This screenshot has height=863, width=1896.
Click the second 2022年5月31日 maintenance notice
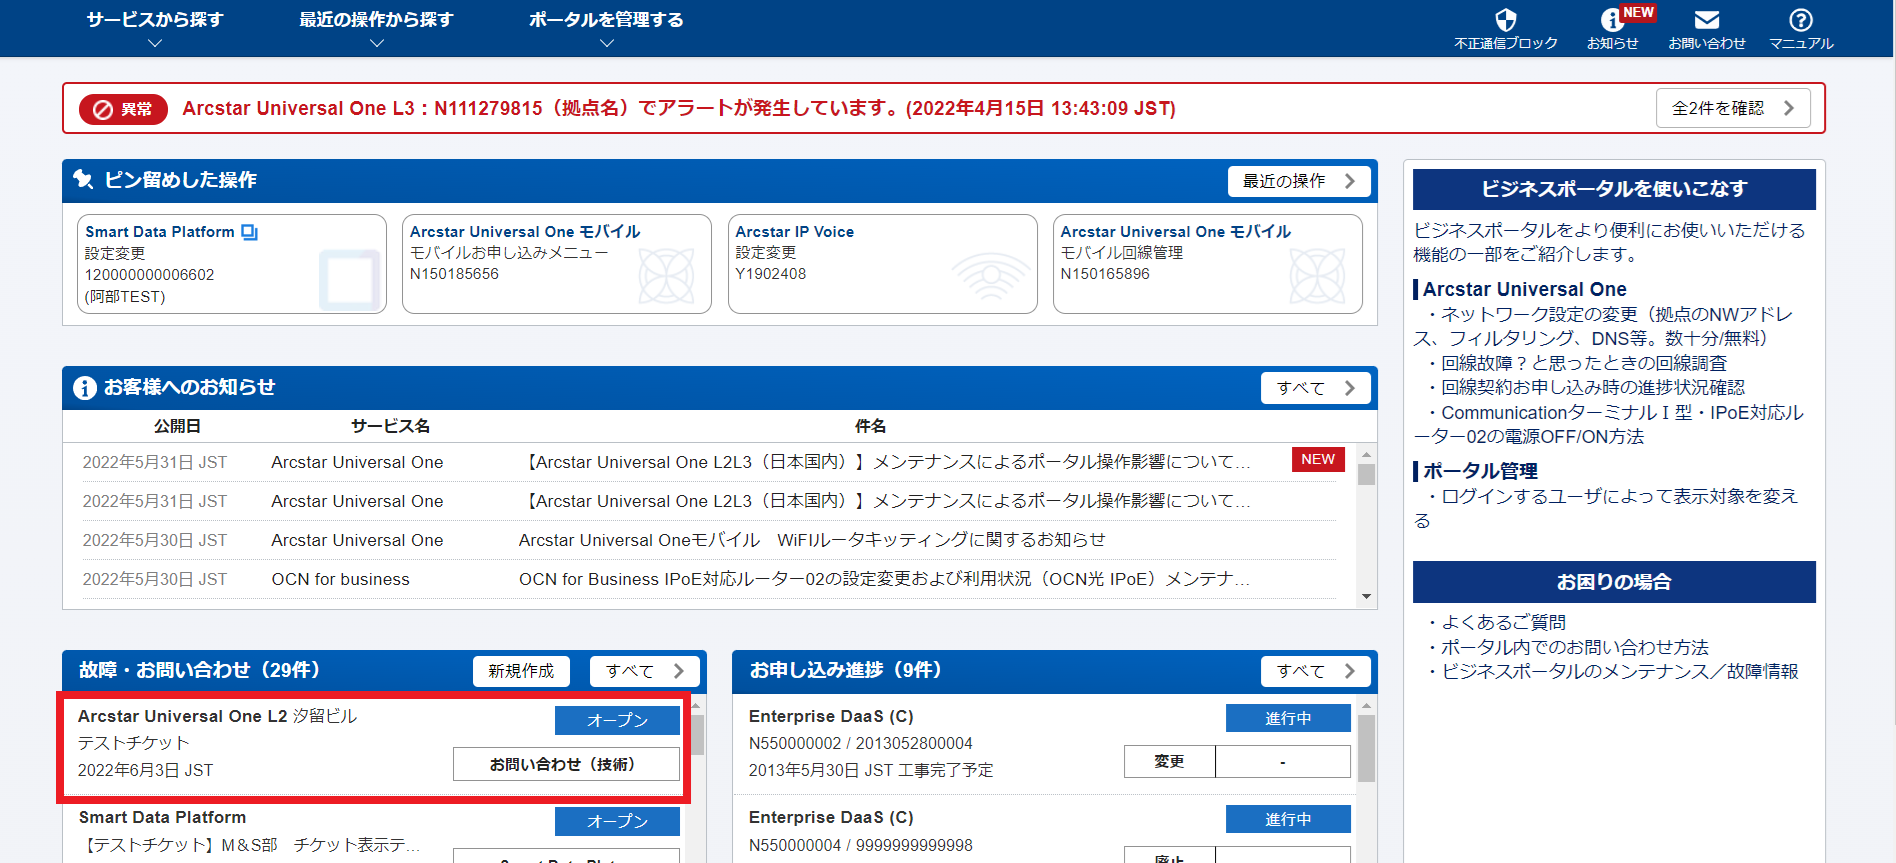(709, 501)
